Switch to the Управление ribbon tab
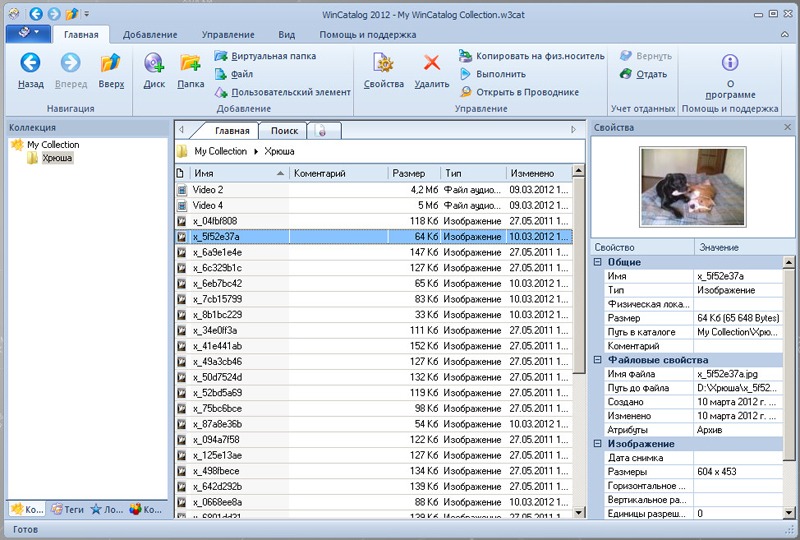Image resolution: width=800 pixels, height=540 pixels. [227, 34]
